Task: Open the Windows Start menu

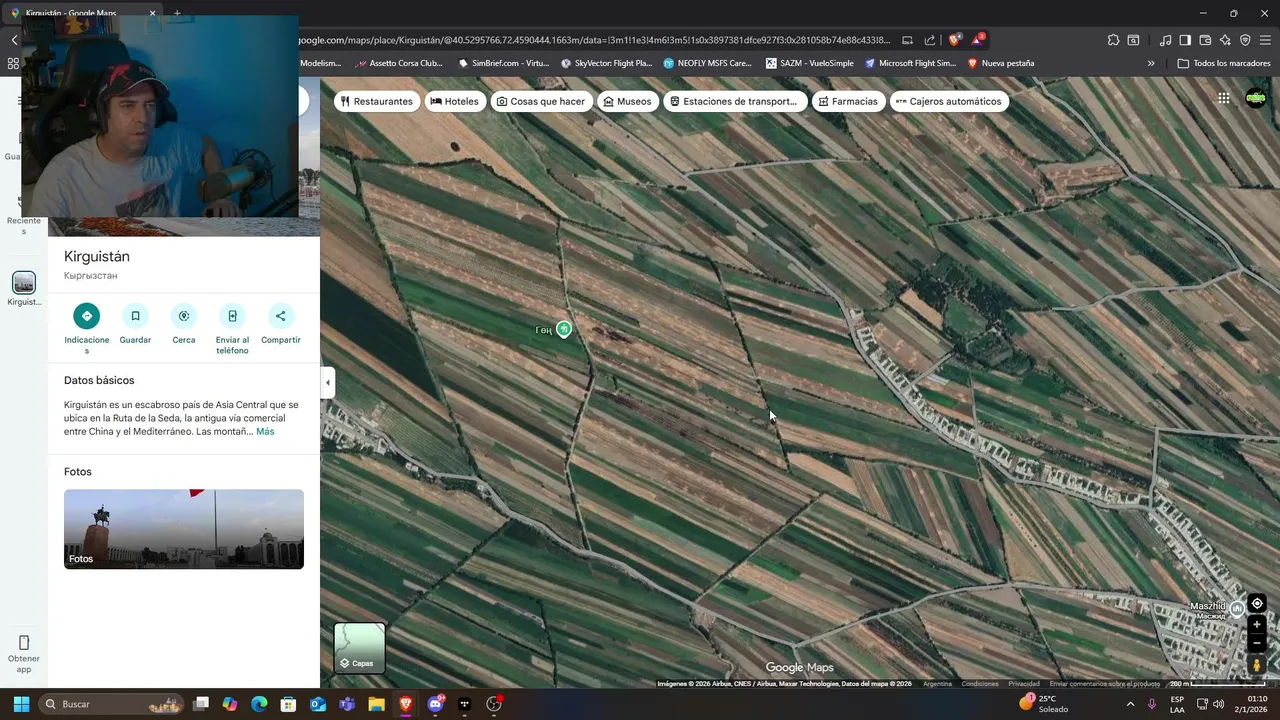Action: click(x=21, y=704)
